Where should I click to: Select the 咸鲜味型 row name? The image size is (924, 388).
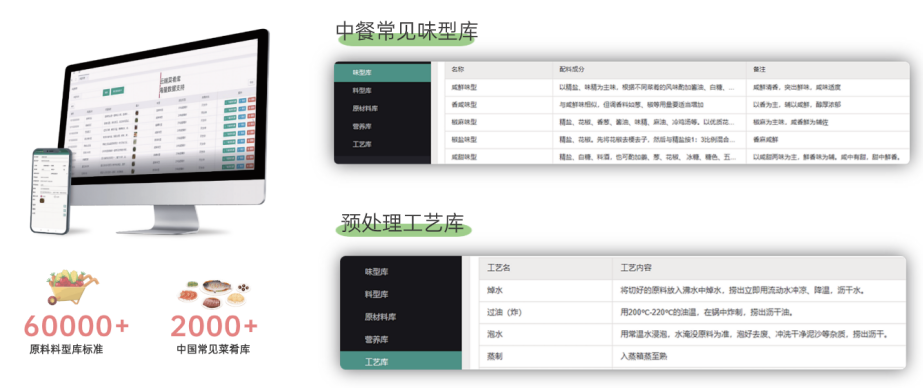tap(464, 87)
